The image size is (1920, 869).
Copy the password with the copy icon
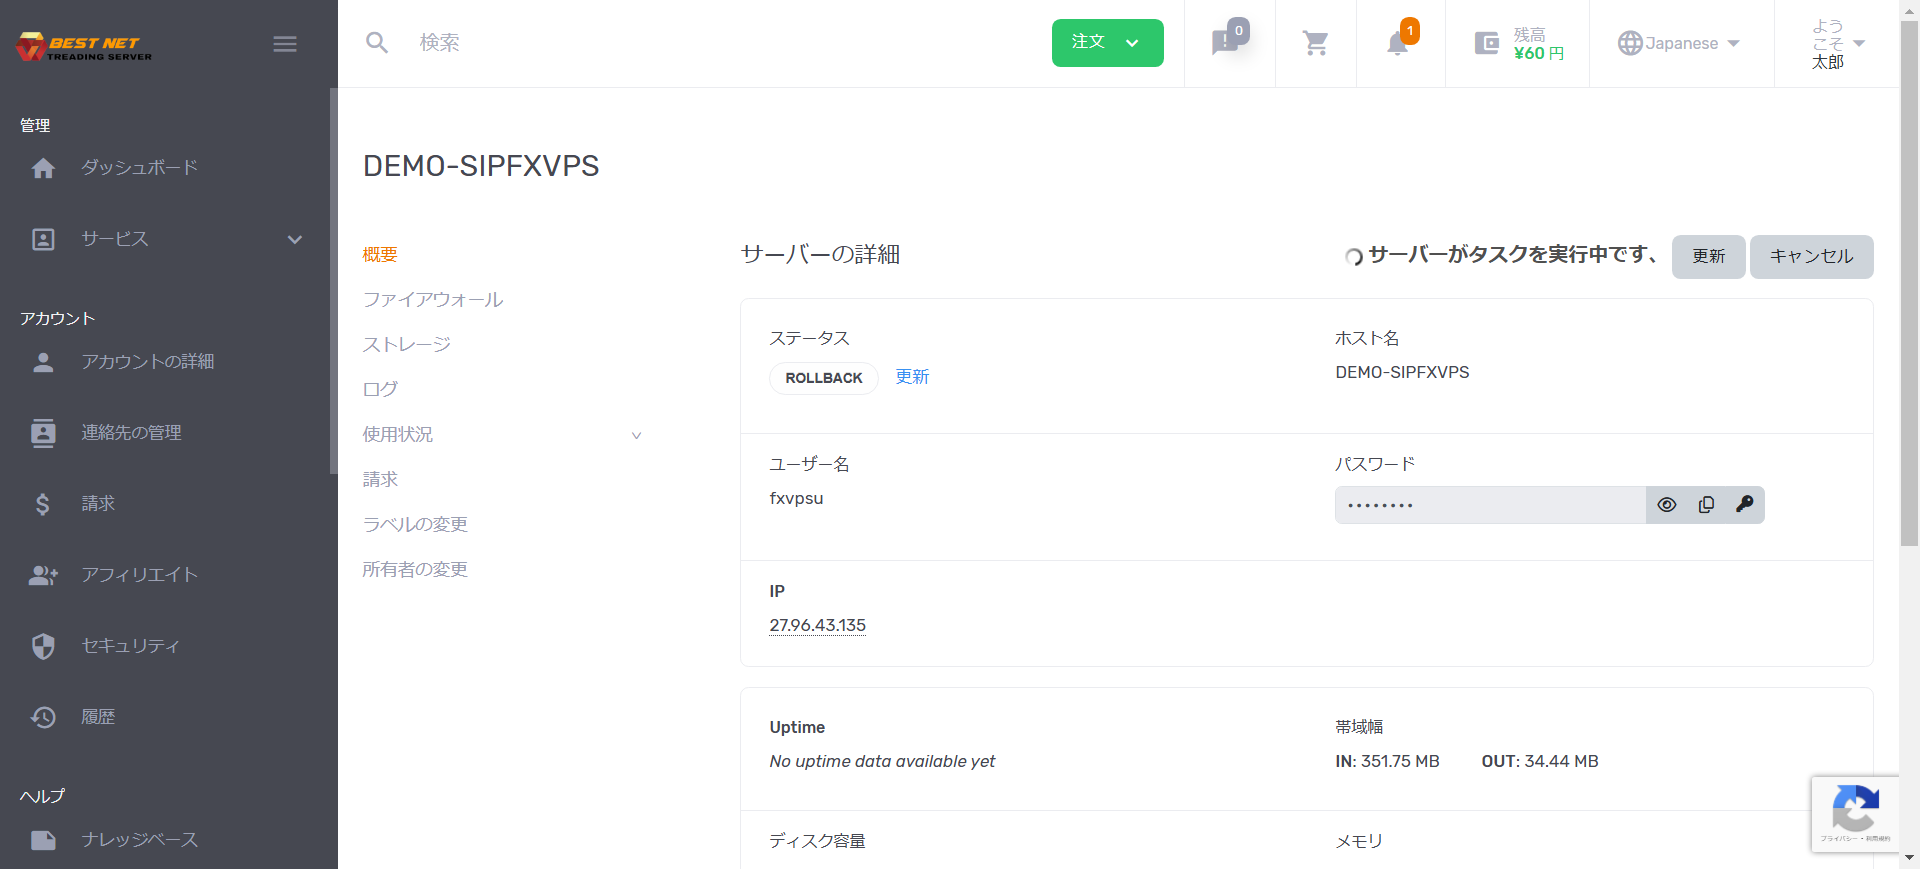click(x=1706, y=505)
